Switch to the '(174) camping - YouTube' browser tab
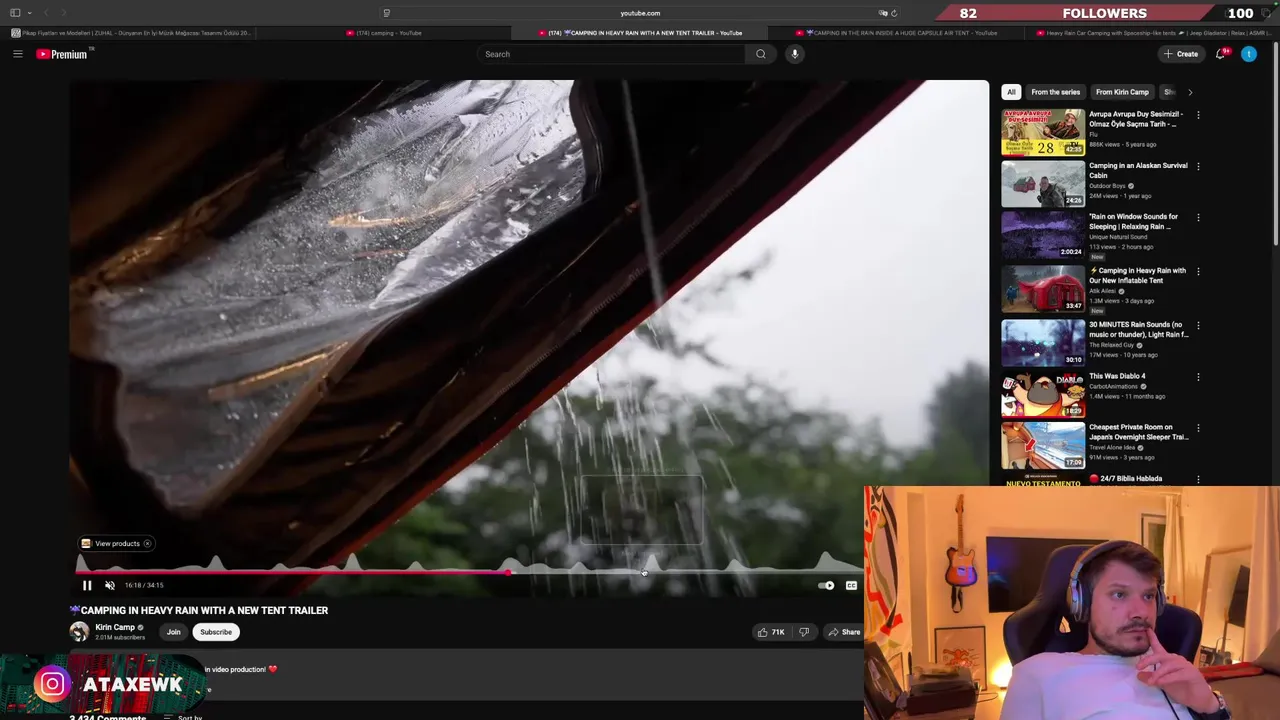The image size is (1280, 720). tap(384, 33)
